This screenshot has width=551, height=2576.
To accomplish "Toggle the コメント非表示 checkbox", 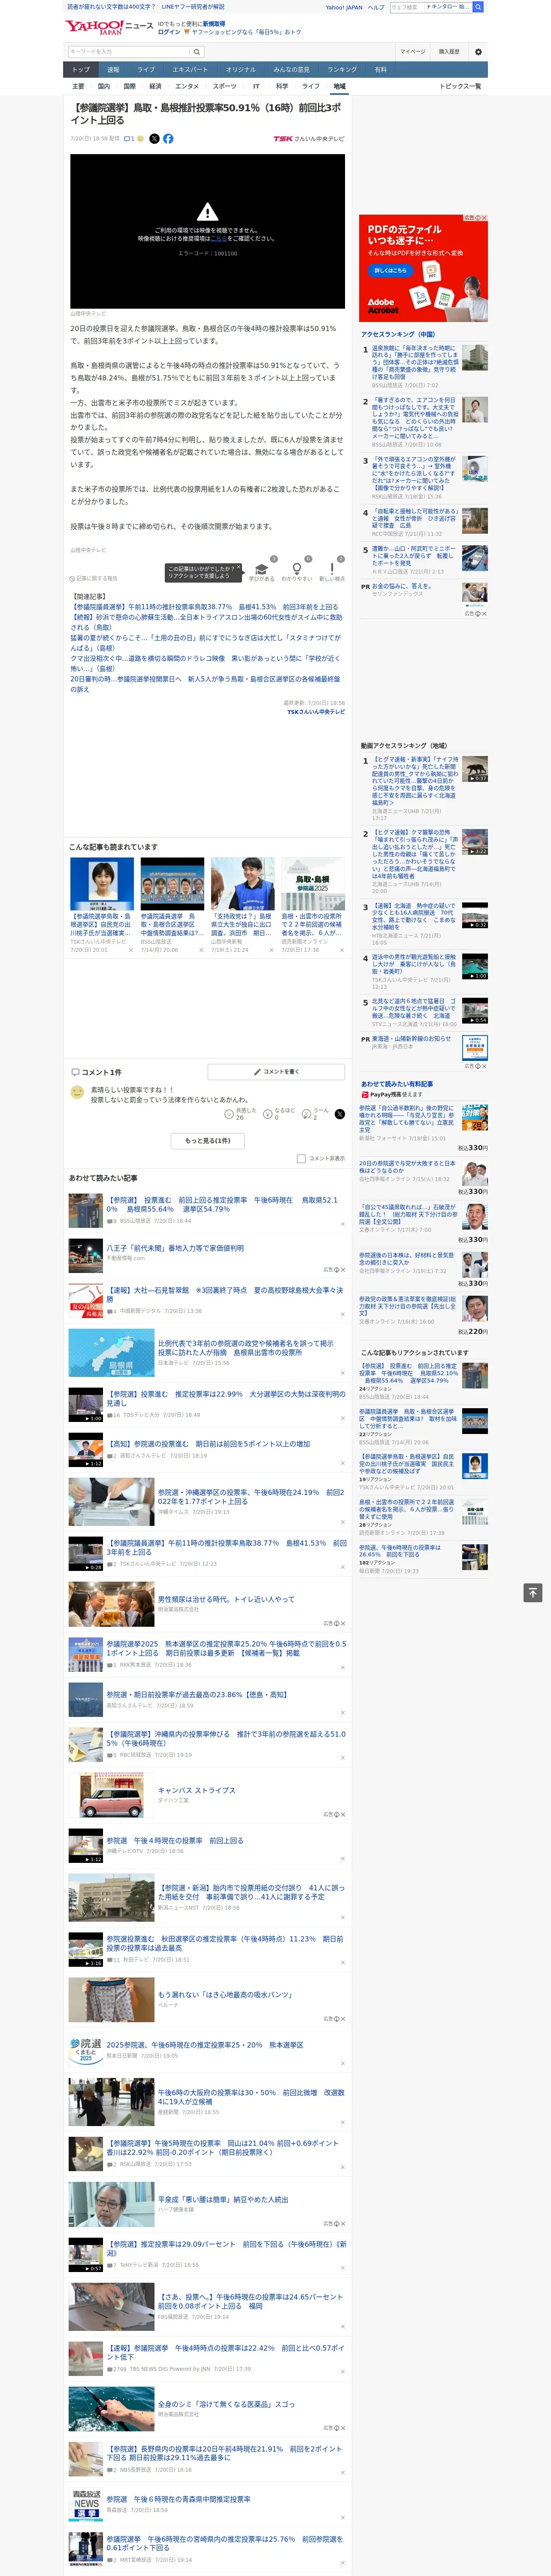I will 301,1159.
